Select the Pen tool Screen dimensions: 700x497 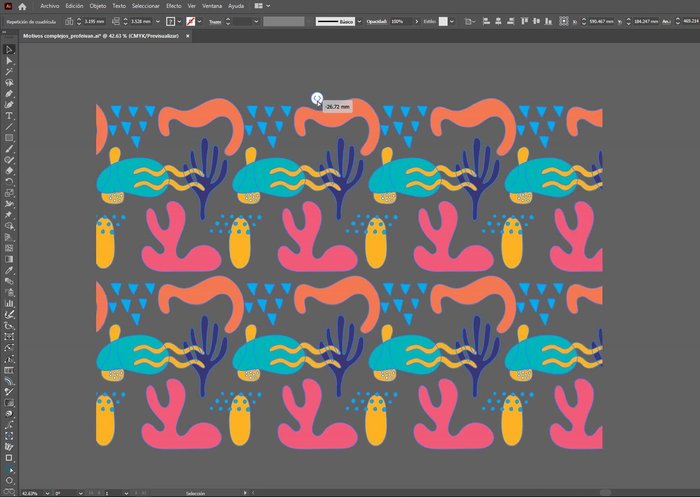click(9, 93)
